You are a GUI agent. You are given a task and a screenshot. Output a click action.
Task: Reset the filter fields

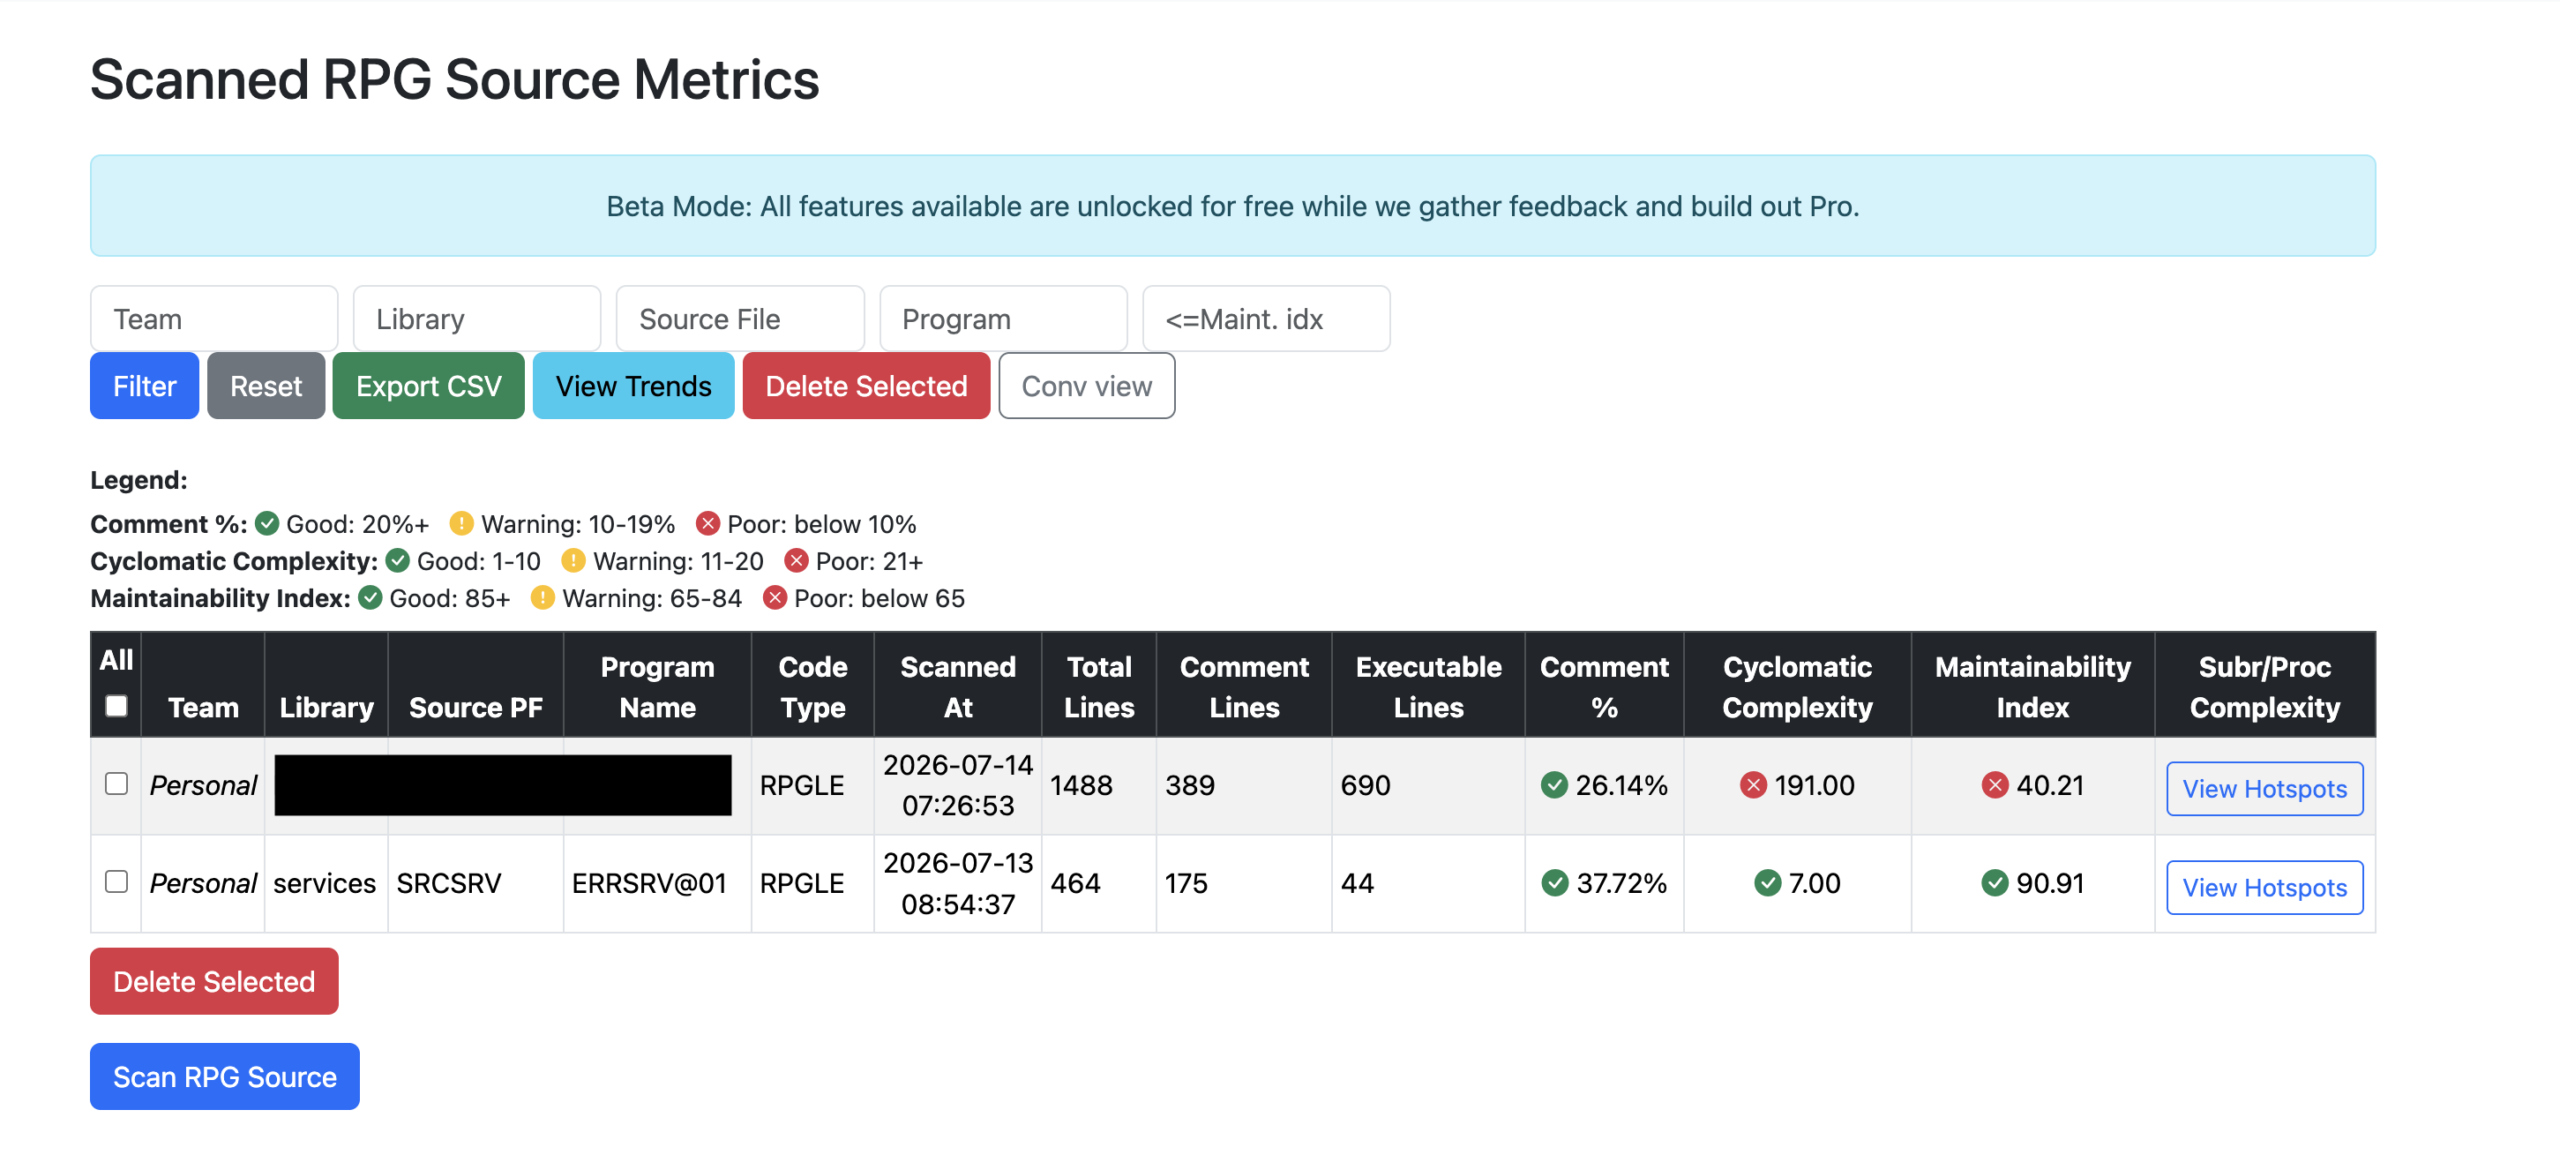266,386
